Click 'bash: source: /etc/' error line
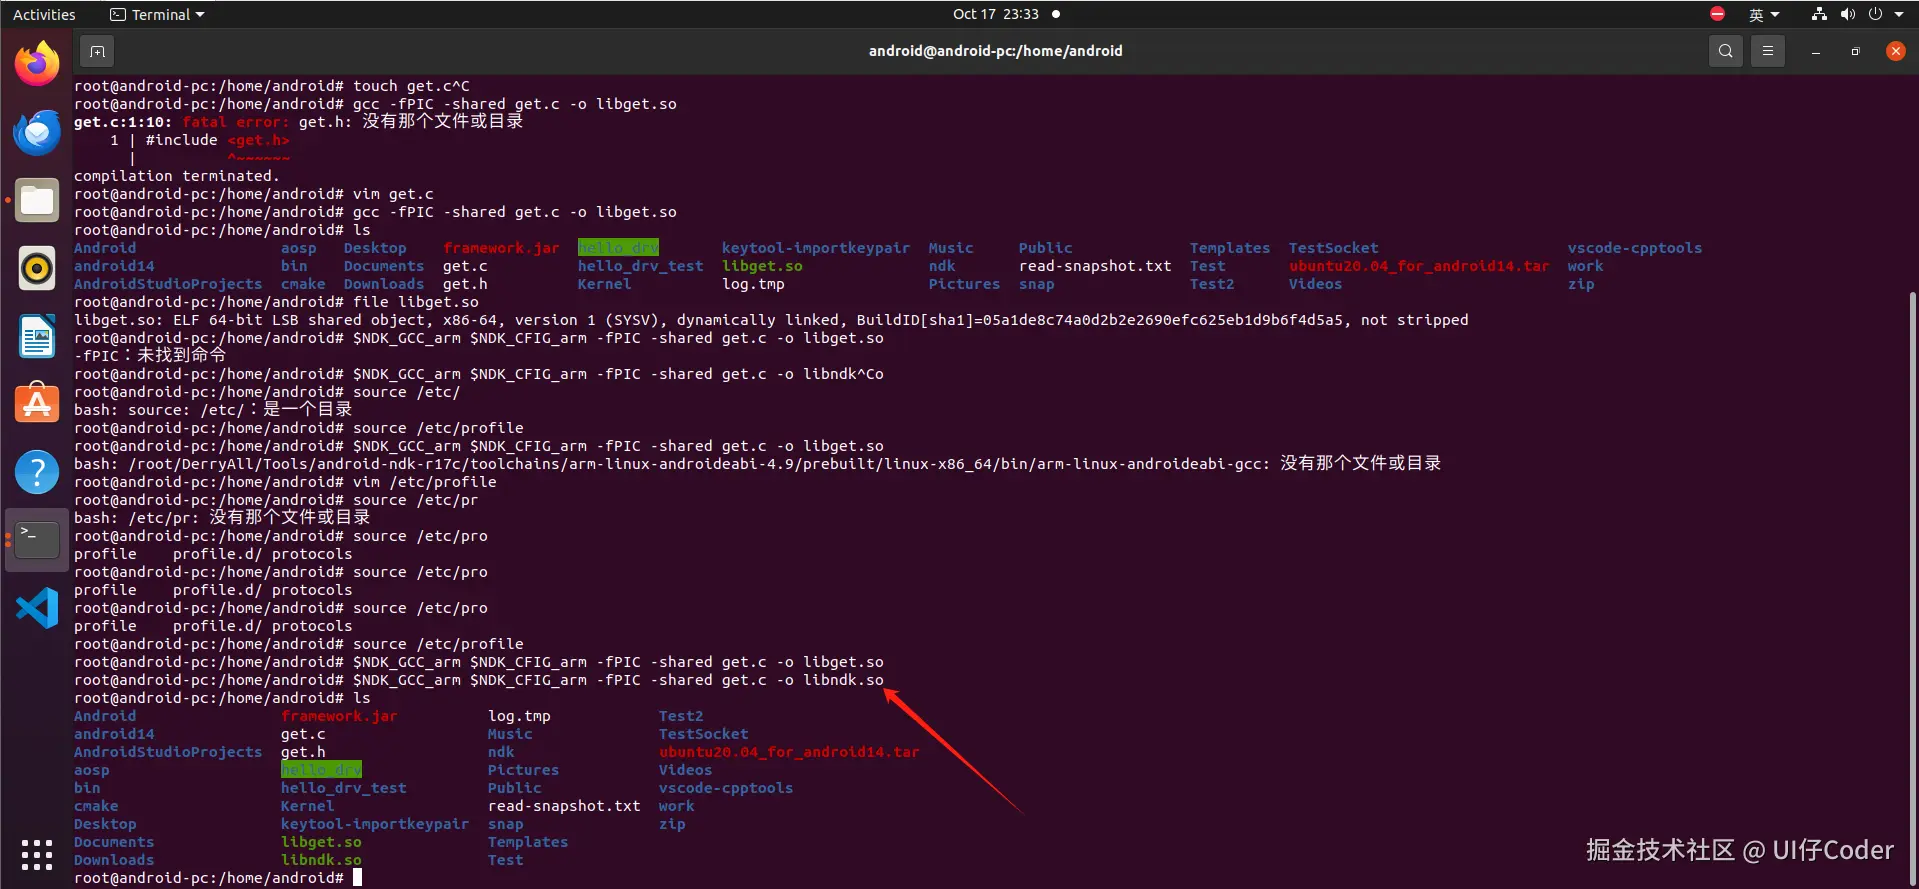This screenshot has height=889, width=1919. click(x=213, y=410)
